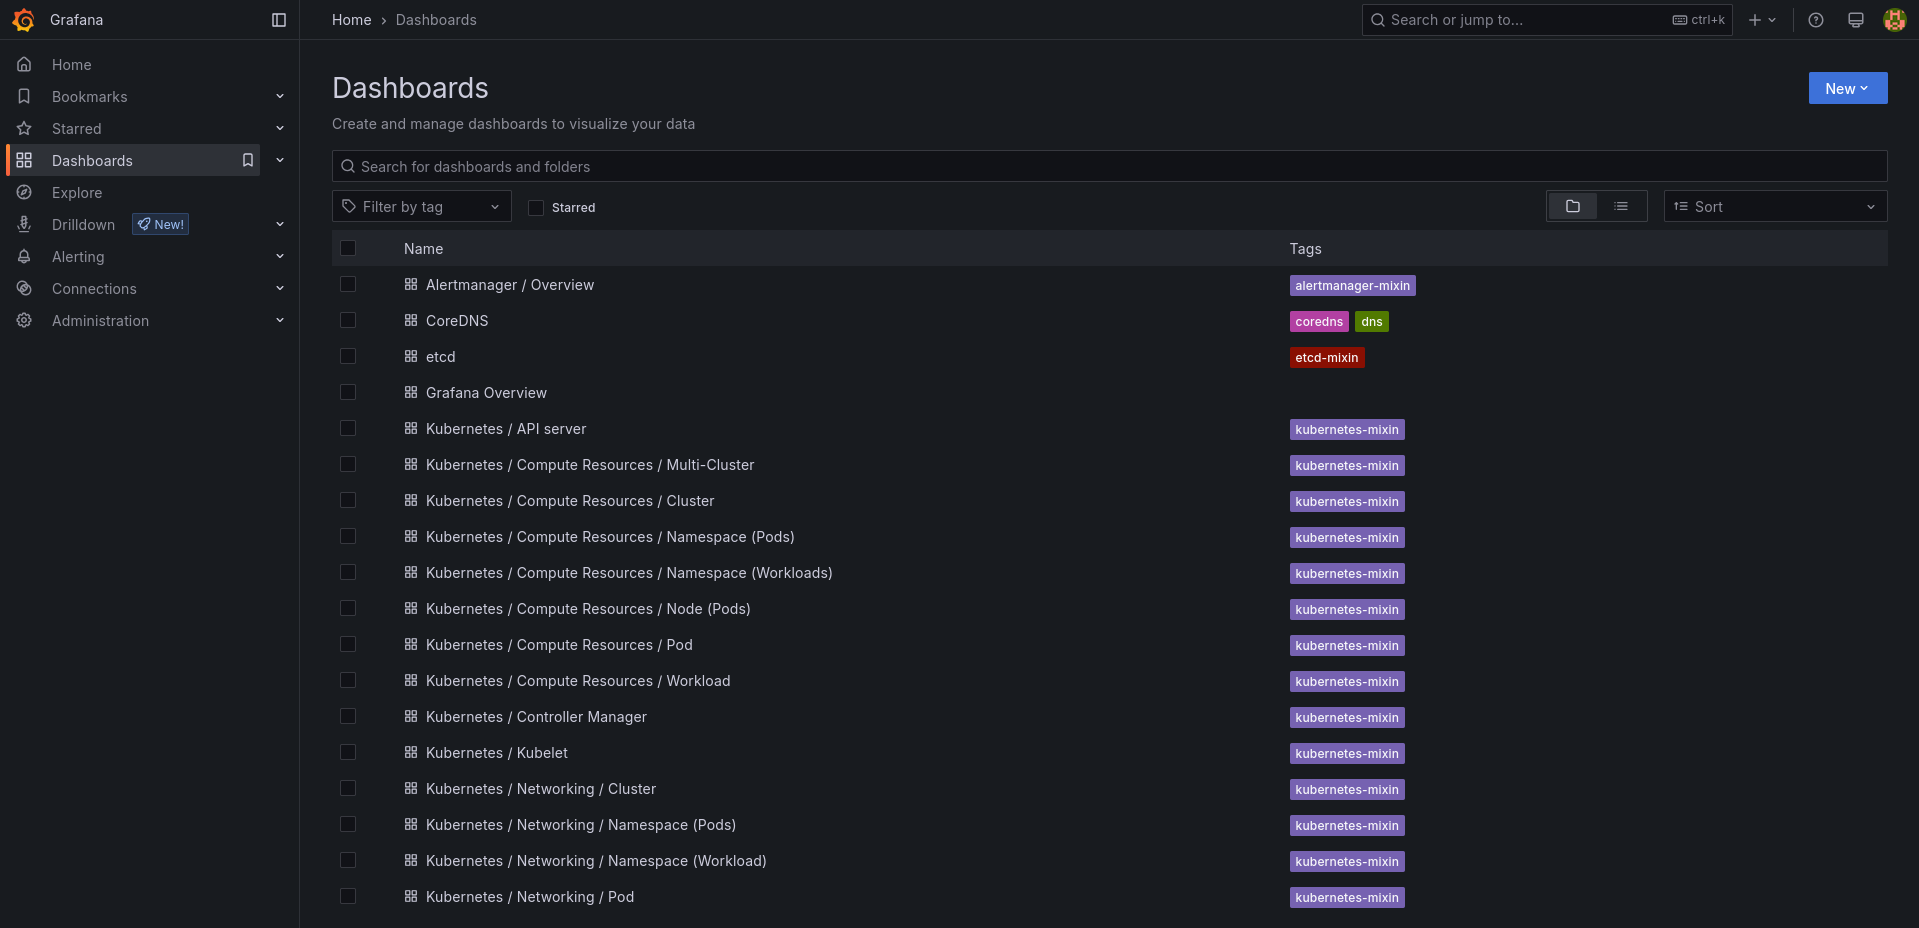Check the Kubernetes / API server row checkbox
Screen dimensions: 1919x928
pos(348,428)
